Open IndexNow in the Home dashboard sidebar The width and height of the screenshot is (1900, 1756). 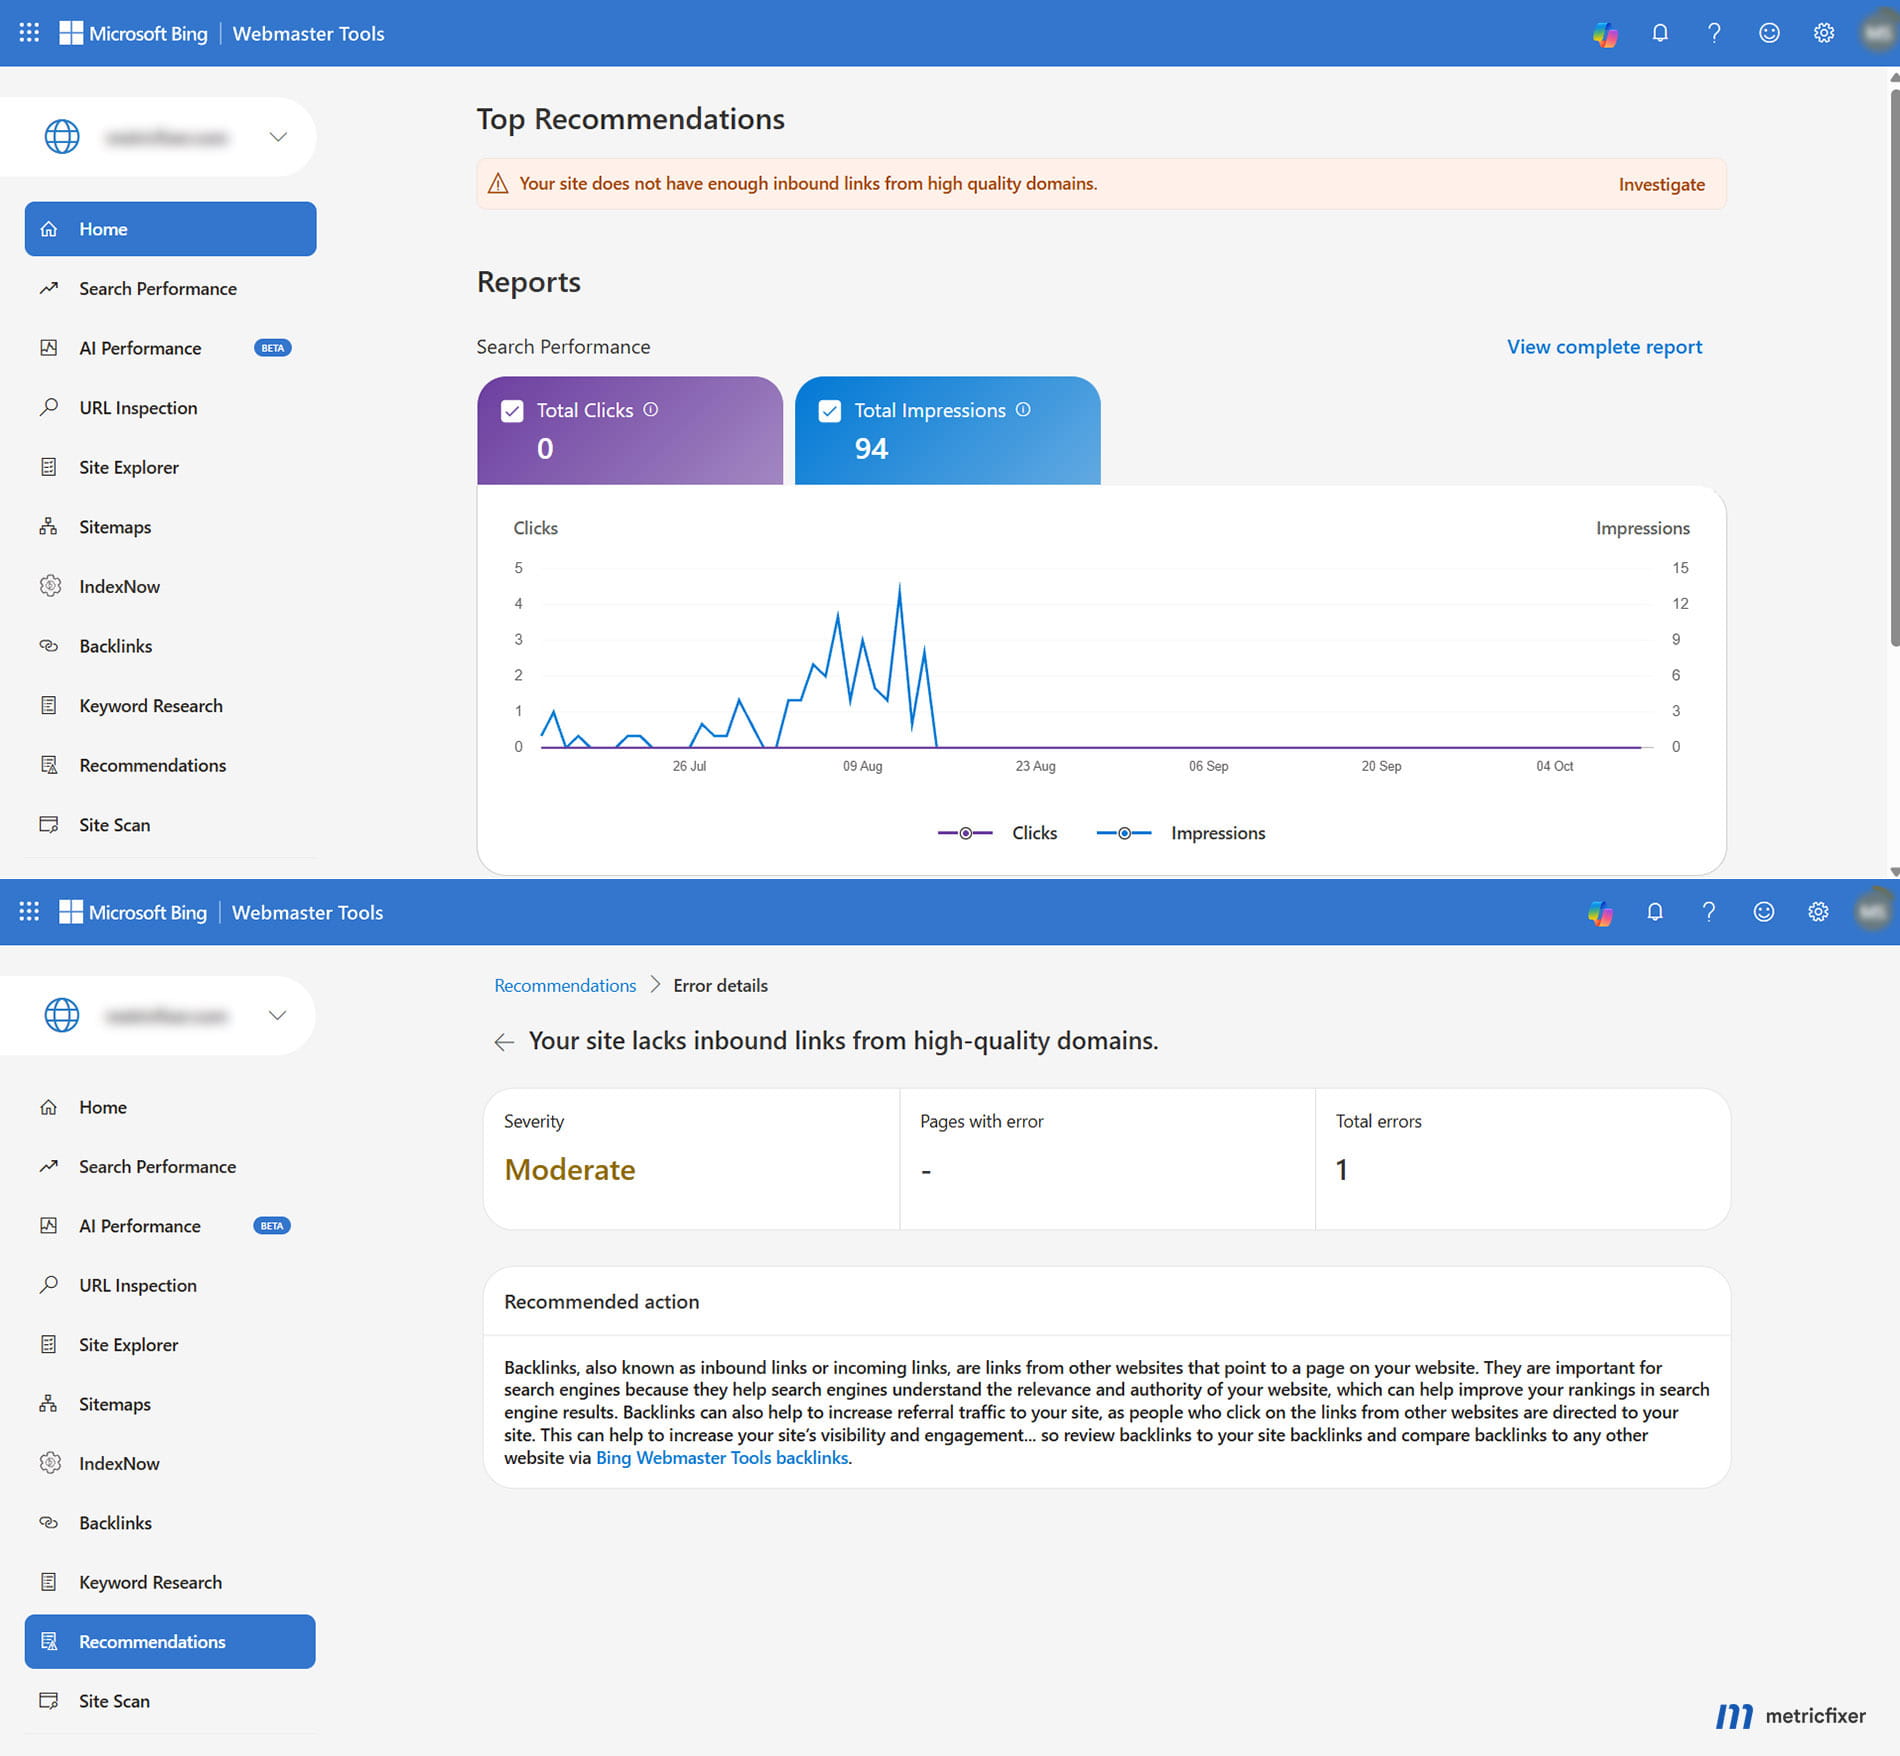click(170, 586)
